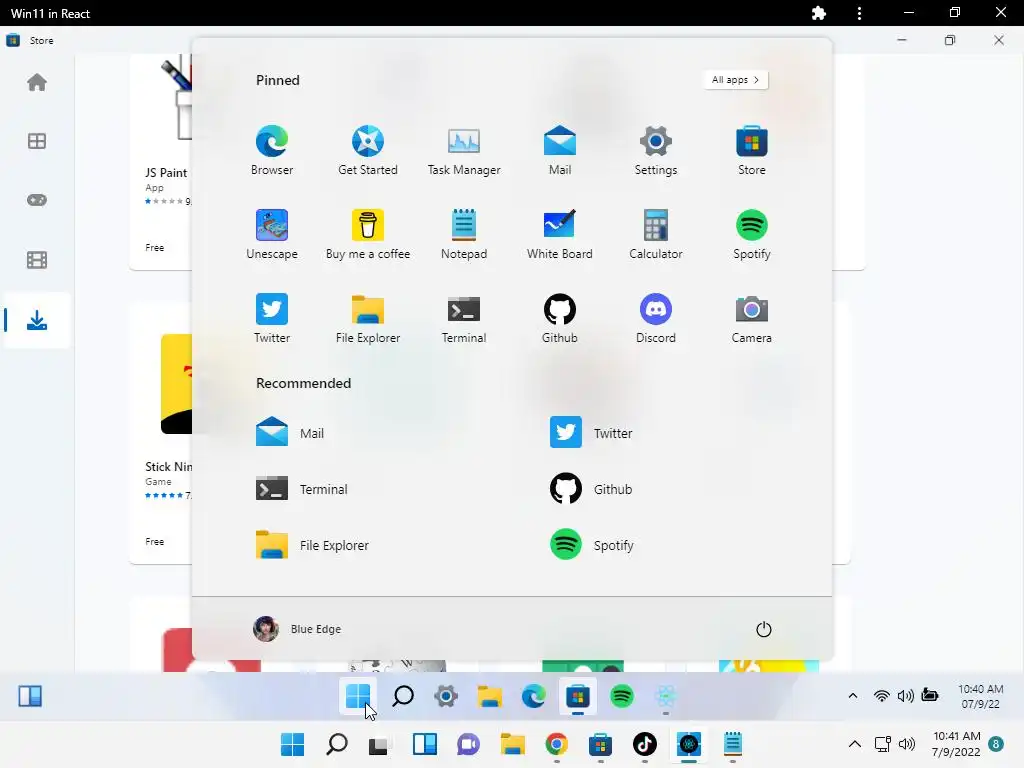The width and height of the screenshot is (1024, 768).
Task: Click the battery icon in inner tray
Action: pyautogui.click(x=930, y=696)
